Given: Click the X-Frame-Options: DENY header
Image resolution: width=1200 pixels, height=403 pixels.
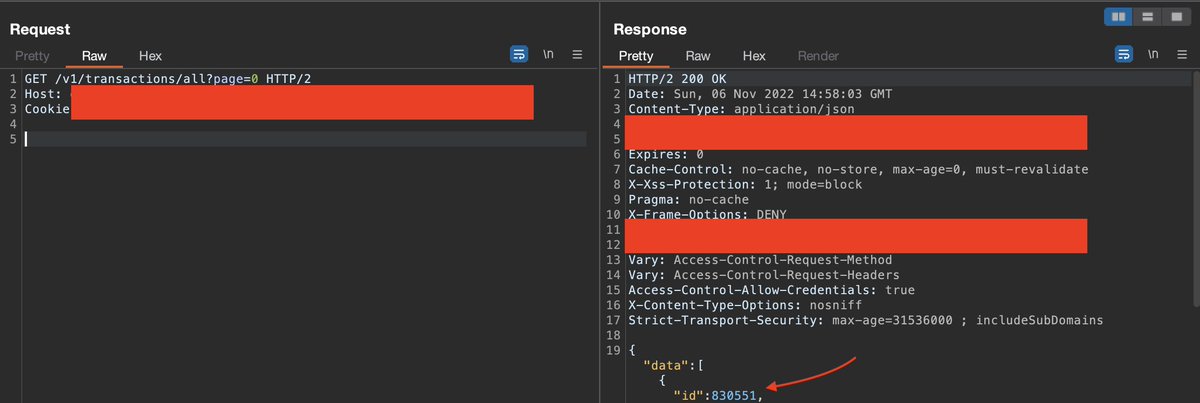Looking at the screenshot, I should coord(707,215).
